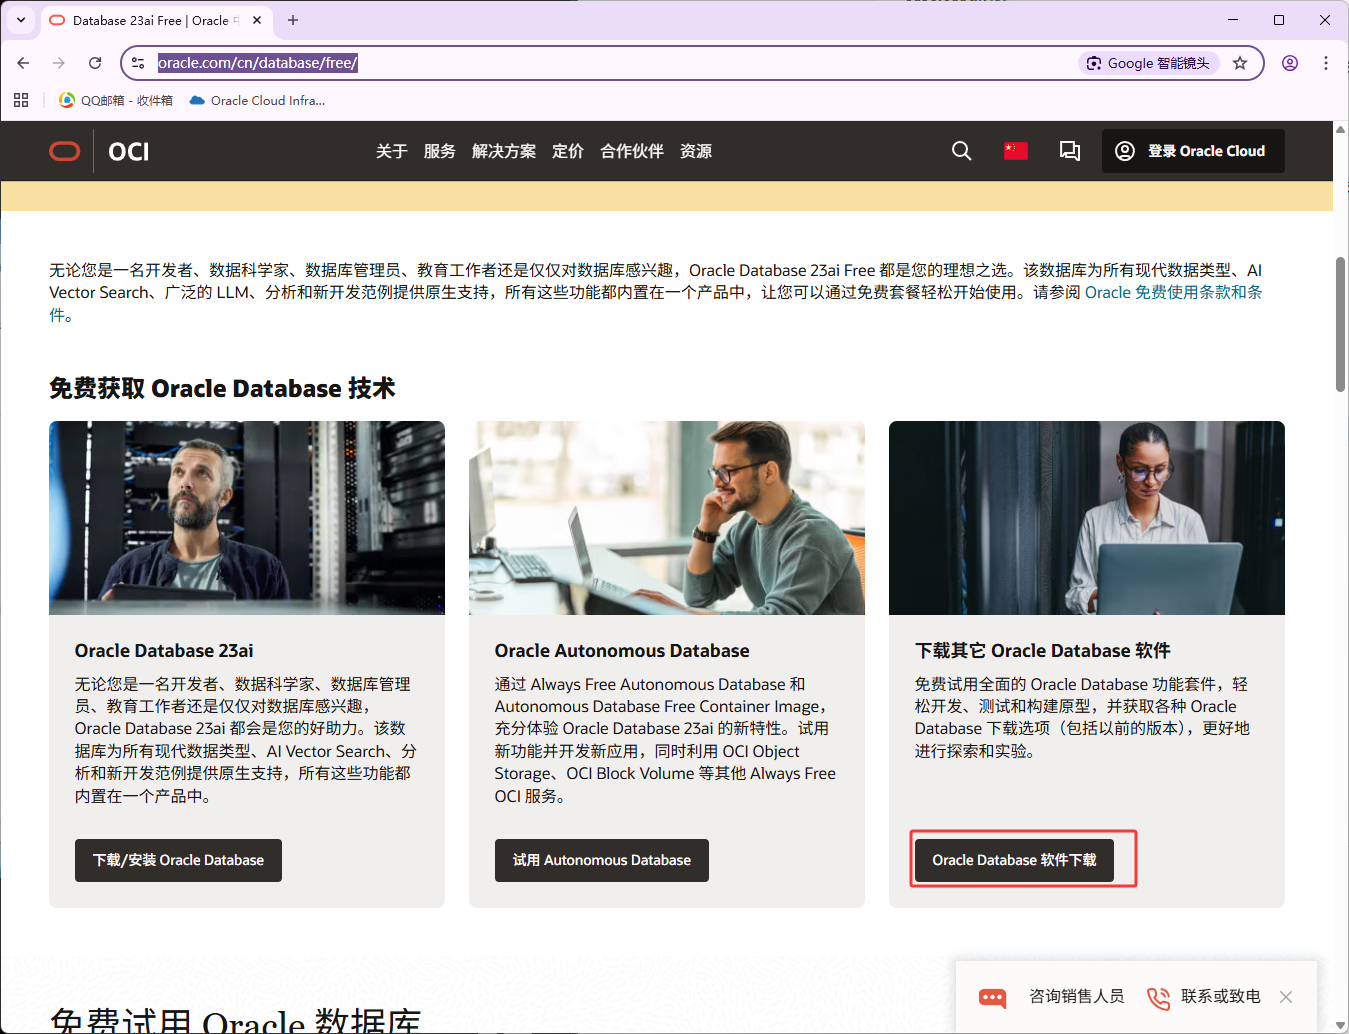Reload the page with refresh icon

tap(95, 63)
